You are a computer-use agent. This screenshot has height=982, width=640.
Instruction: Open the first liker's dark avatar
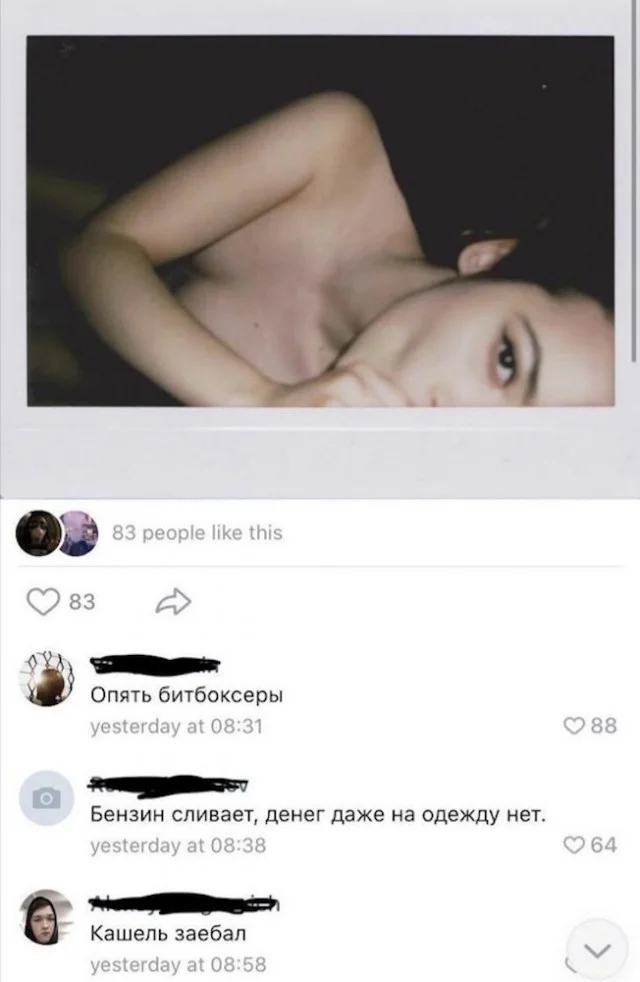click(x=38, y=533)
